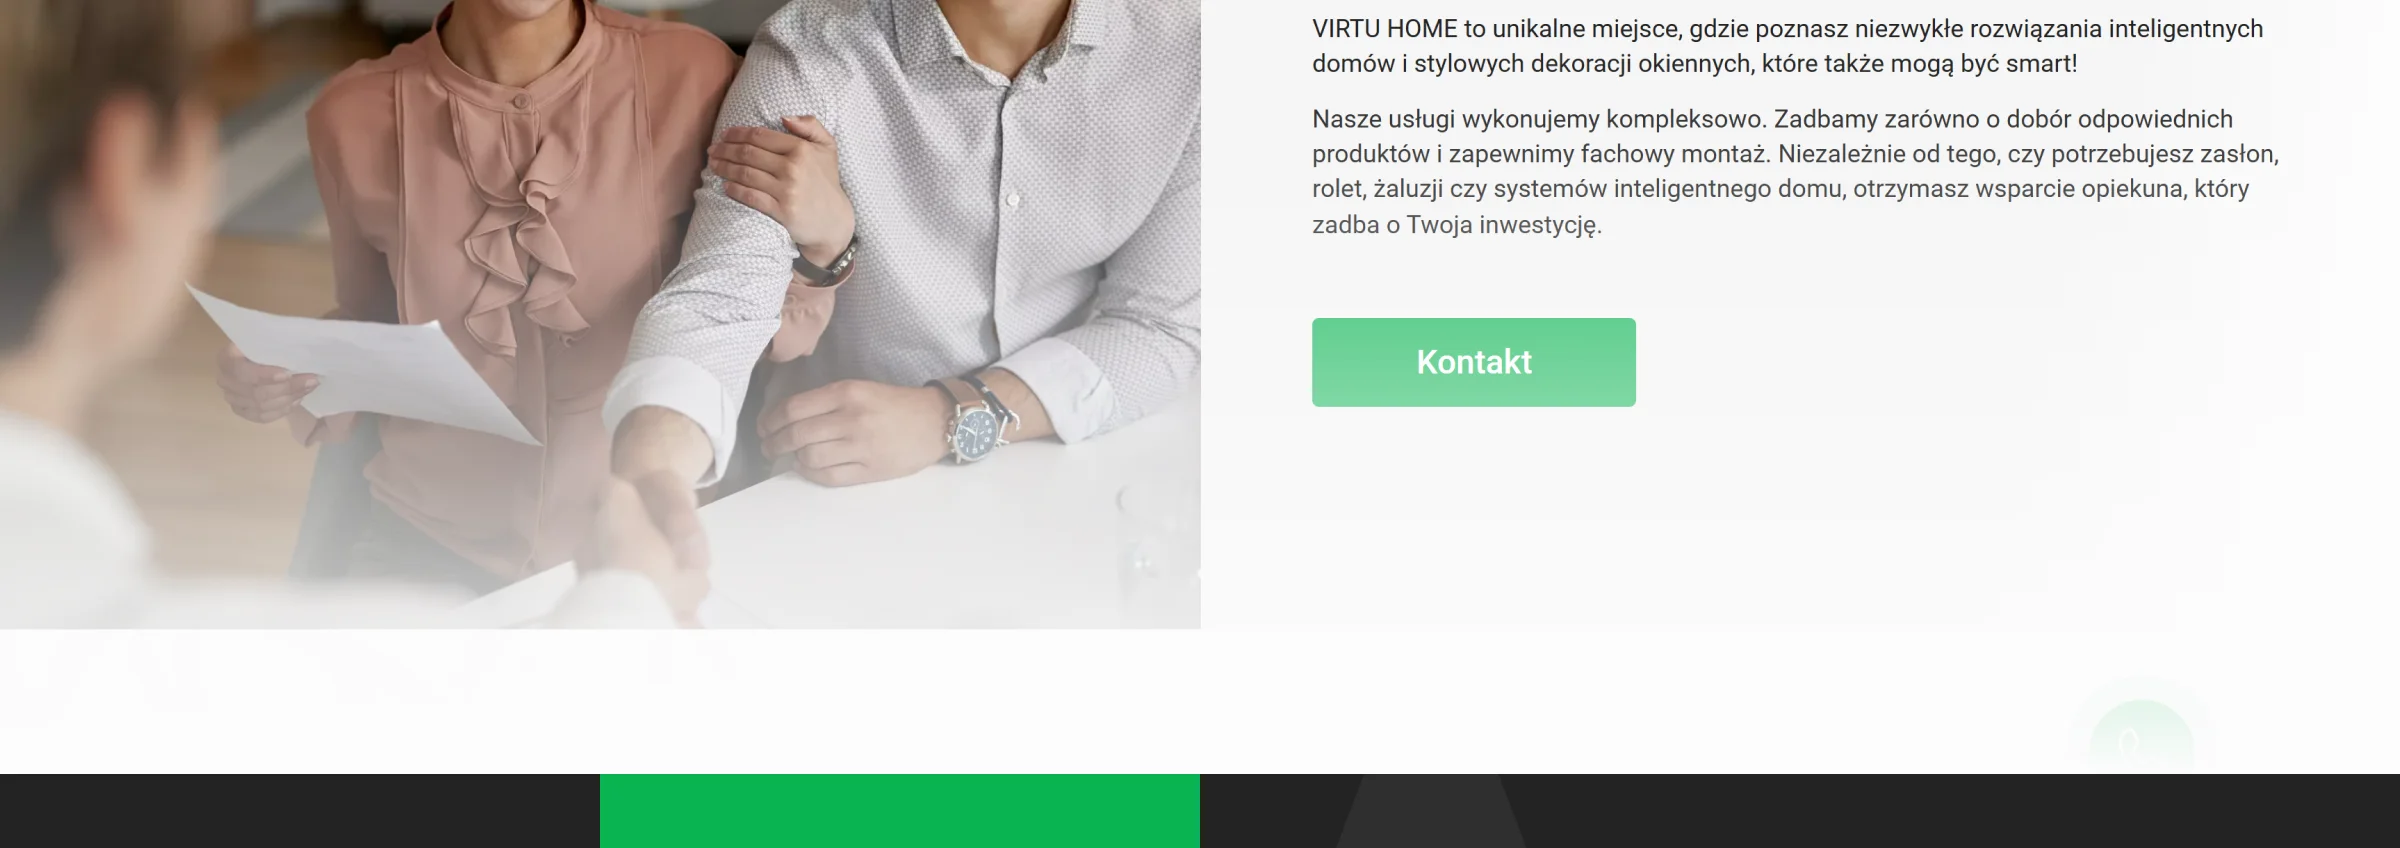Click 'stylowych dekoracji okiennych' text

1583,64
